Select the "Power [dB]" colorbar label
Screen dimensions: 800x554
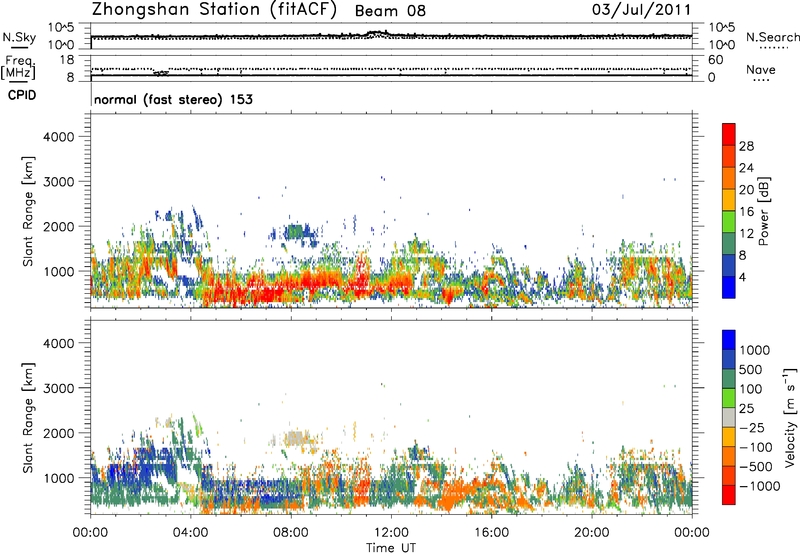763,211
